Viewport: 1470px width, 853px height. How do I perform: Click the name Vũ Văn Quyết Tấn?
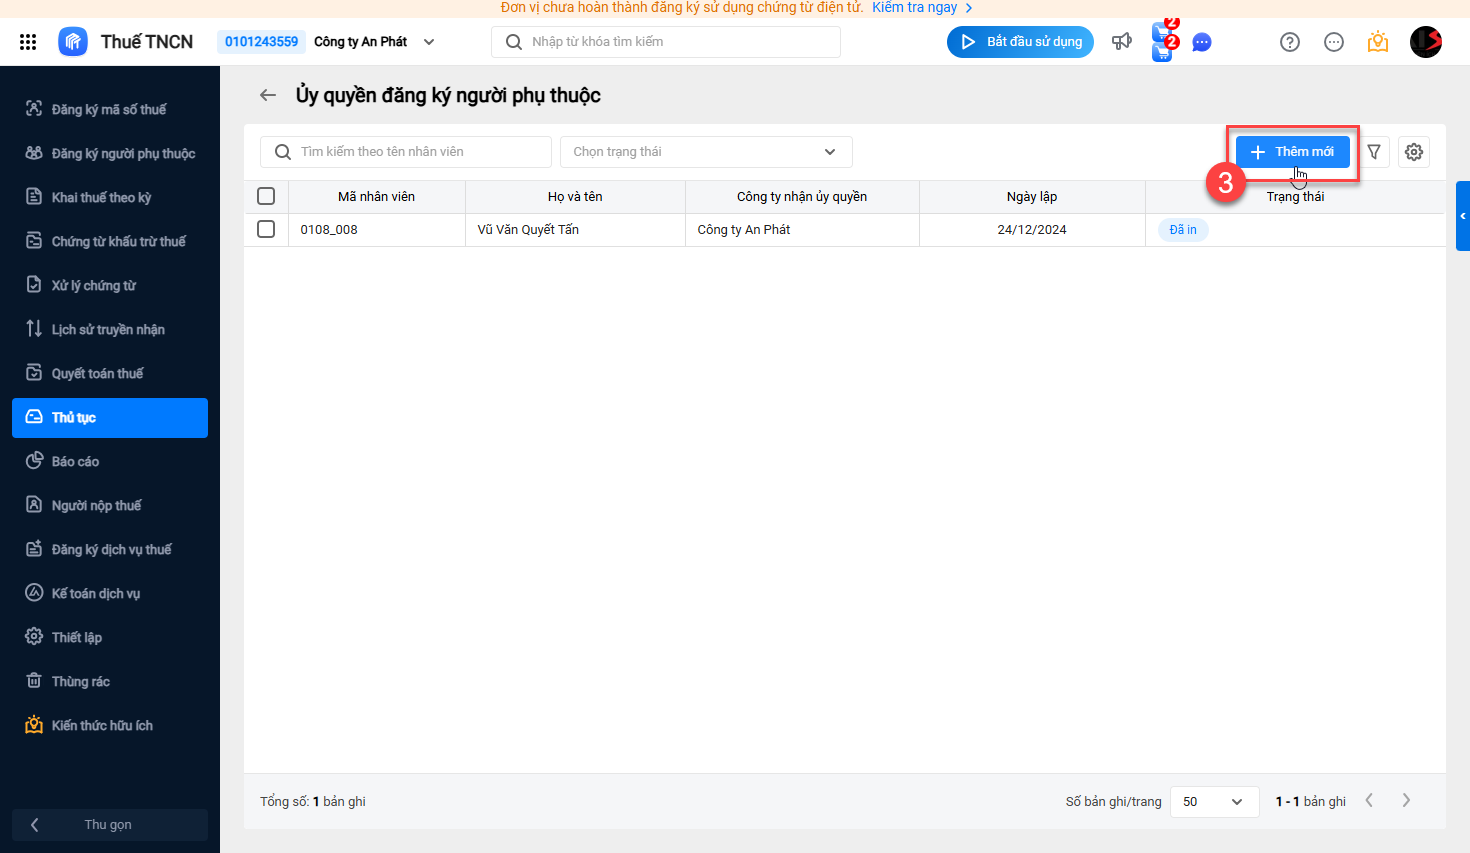[528, 230]
